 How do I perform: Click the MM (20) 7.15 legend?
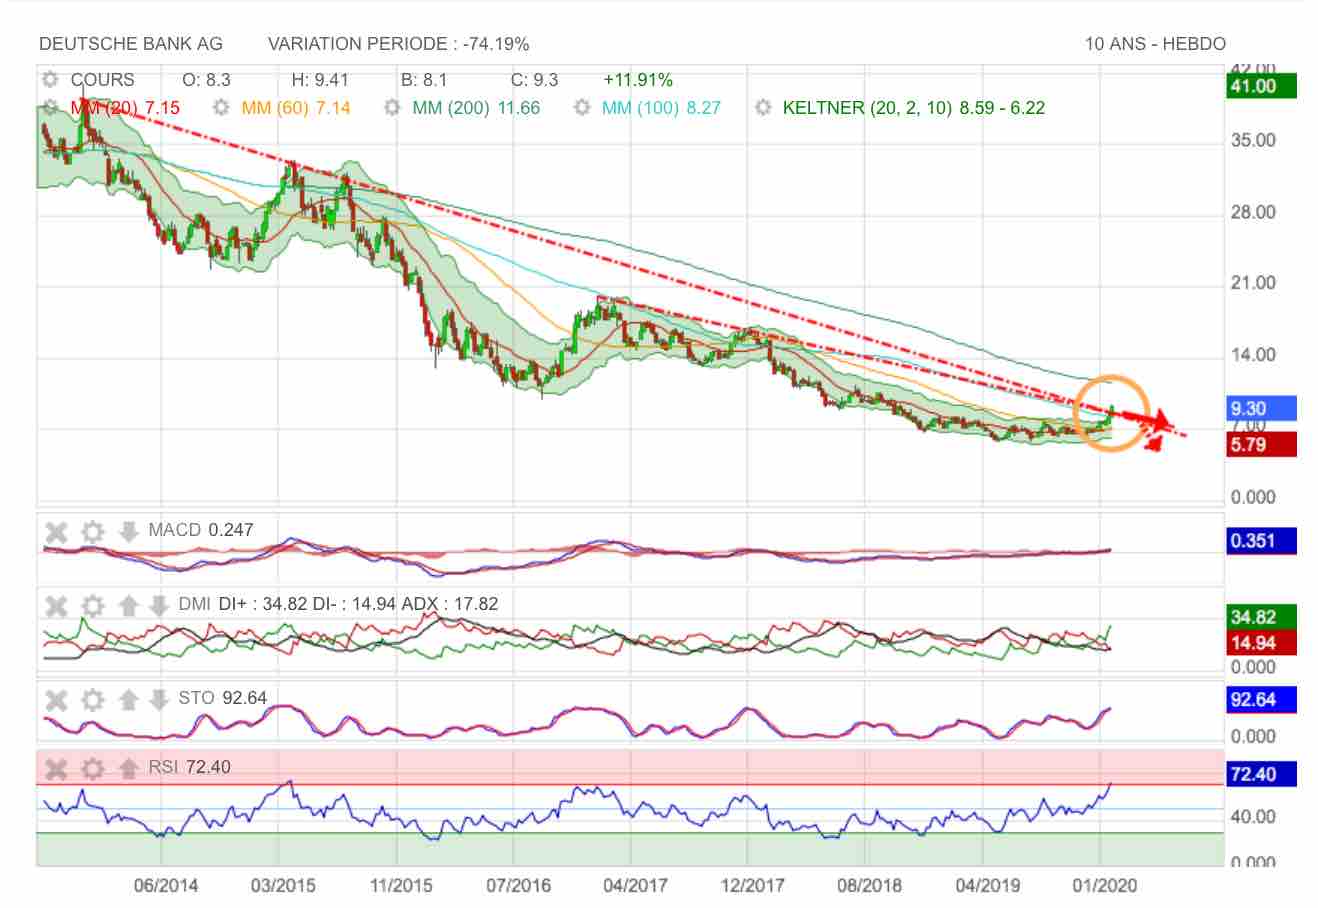coord(125,107)
